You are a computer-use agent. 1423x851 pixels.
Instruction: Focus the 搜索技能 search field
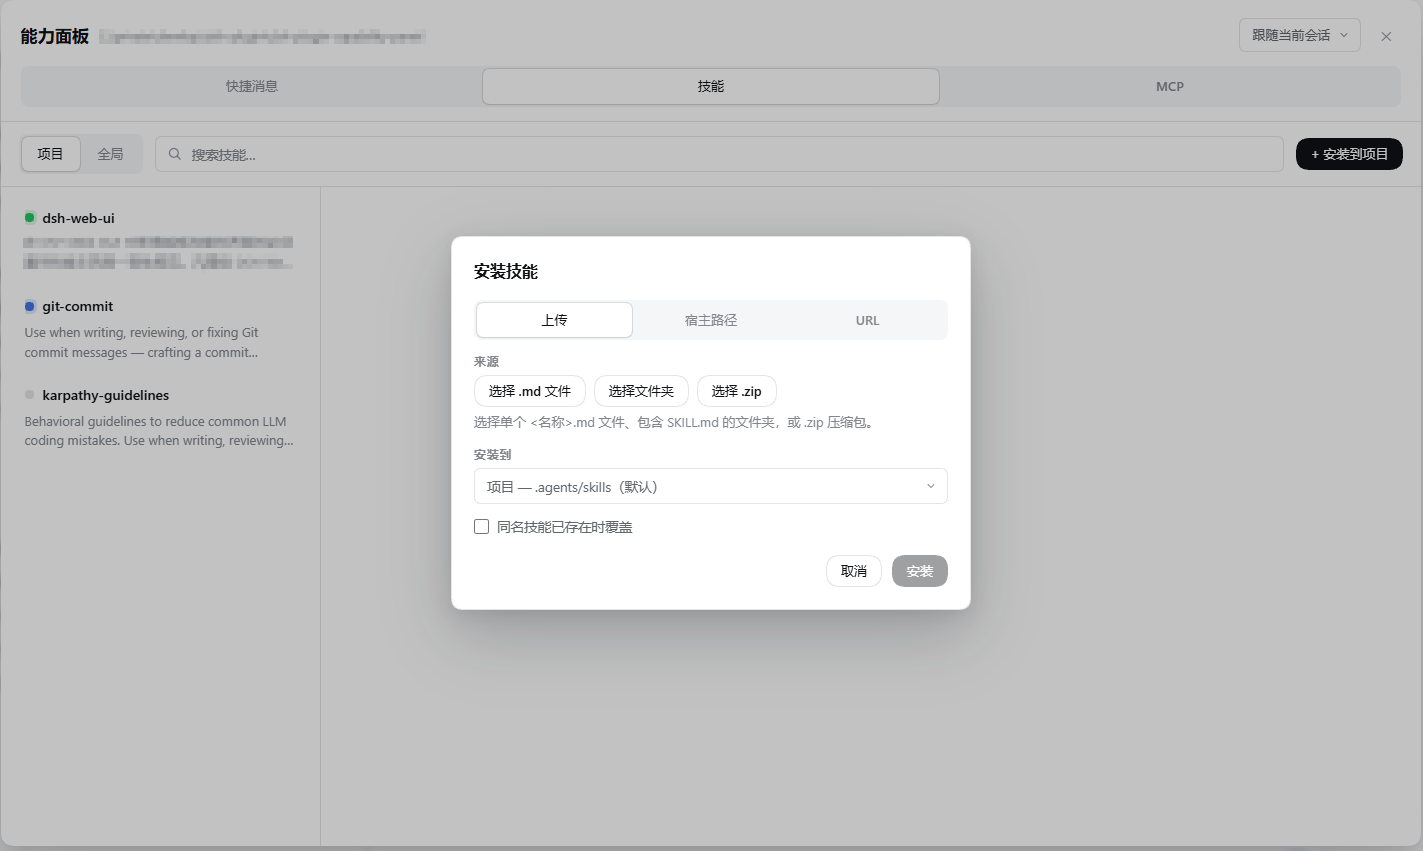(719, 154)
